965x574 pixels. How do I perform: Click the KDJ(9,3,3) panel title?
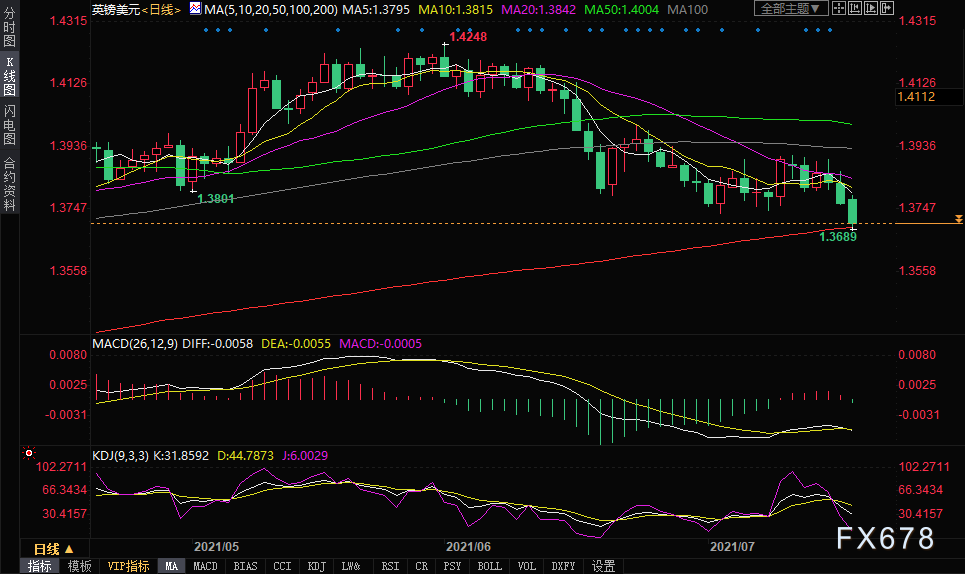tap(120, 455)
